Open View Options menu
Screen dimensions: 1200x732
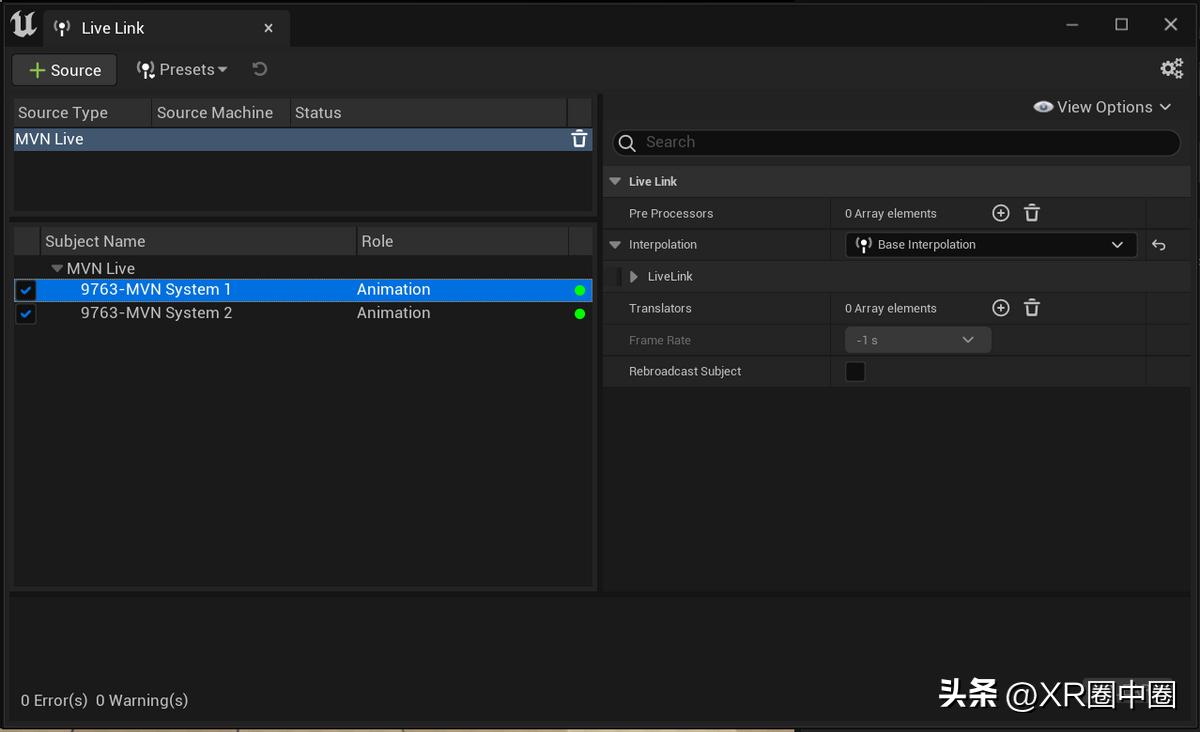point(1102,107)
